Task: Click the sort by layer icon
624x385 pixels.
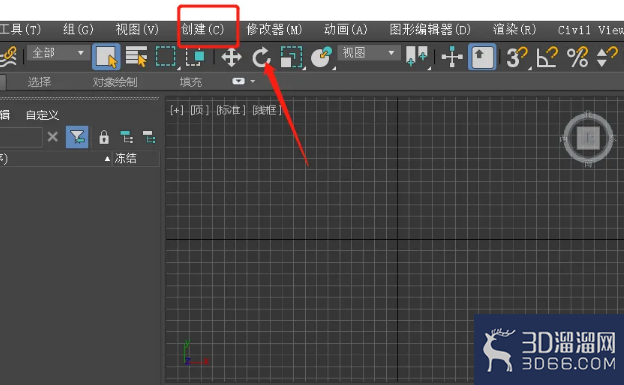Action: click(149, 137)
